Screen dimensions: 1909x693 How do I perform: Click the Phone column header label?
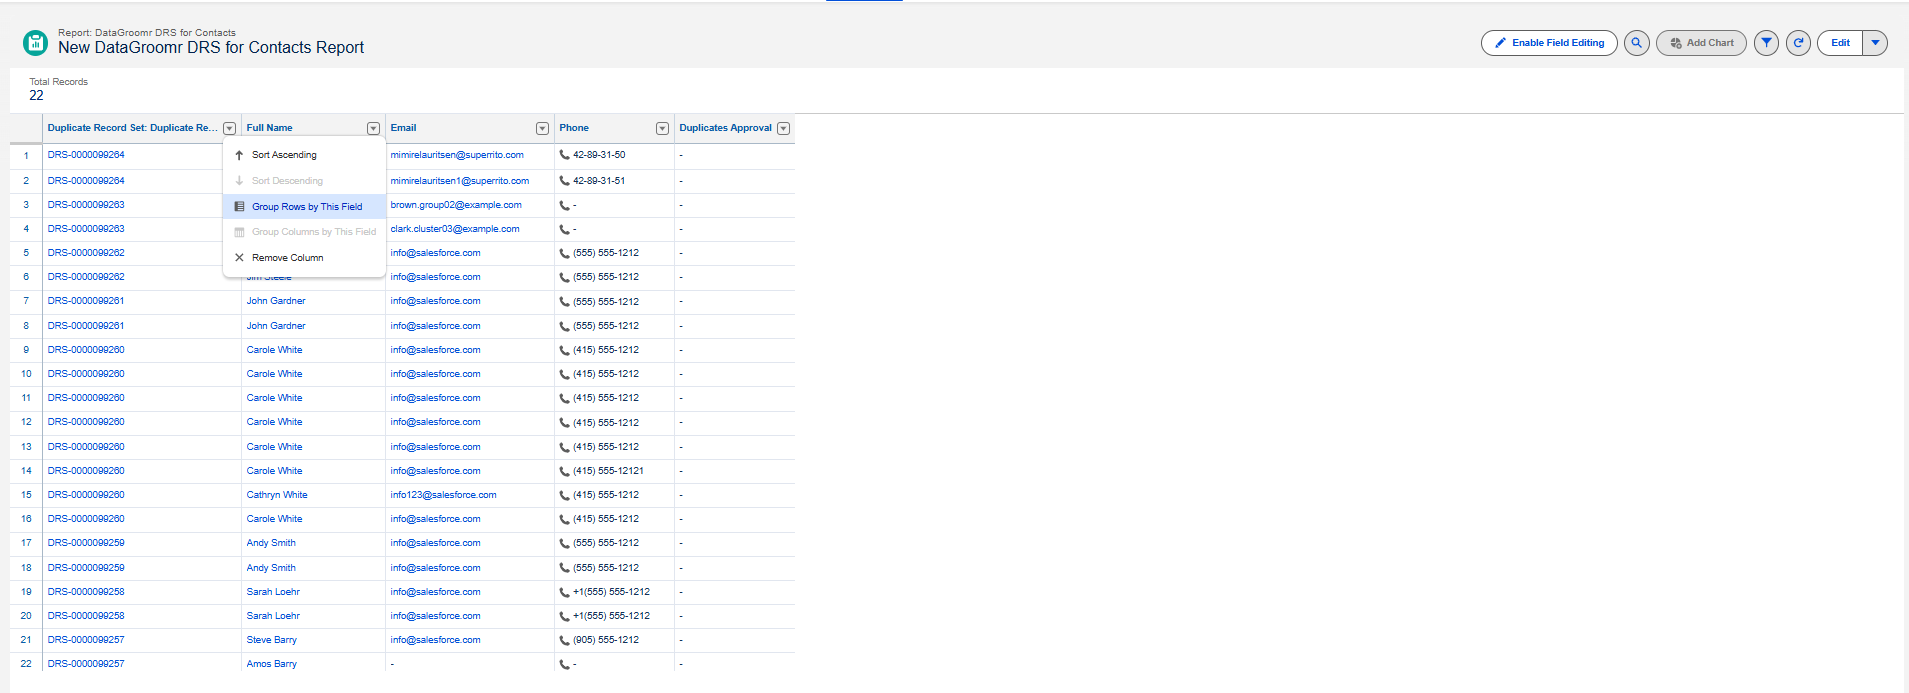pos(574,128)
